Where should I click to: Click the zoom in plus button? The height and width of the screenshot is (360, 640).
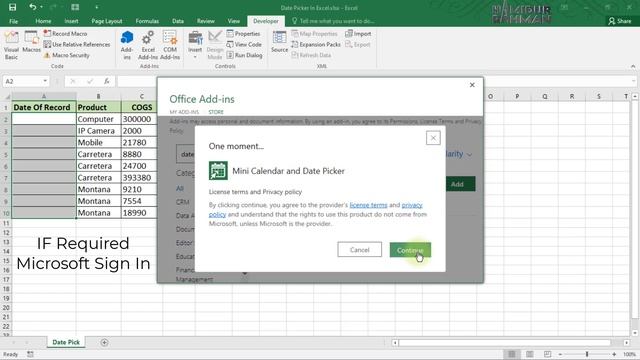click(x=614, y=354)
